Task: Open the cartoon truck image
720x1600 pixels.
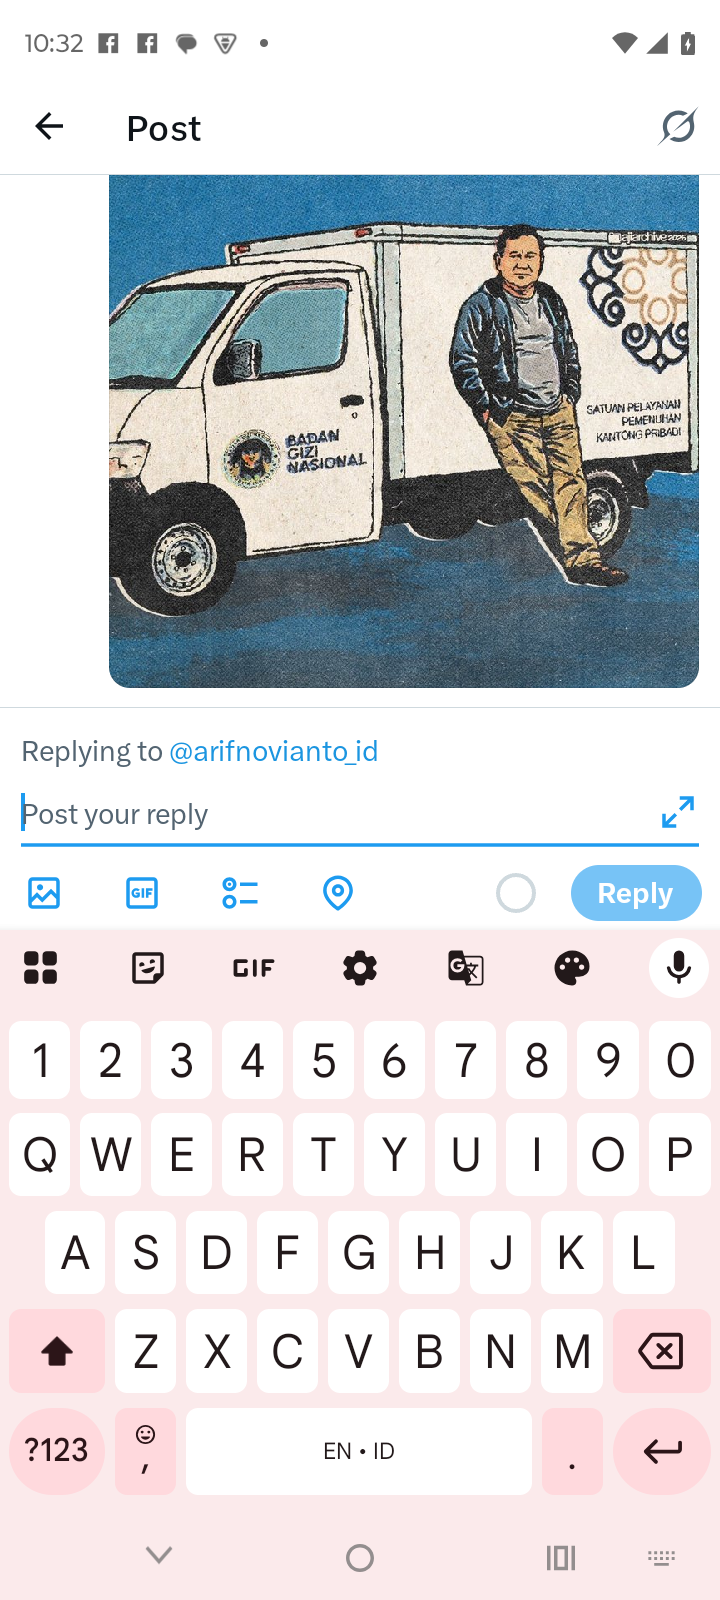Action: tap(404, 432)
